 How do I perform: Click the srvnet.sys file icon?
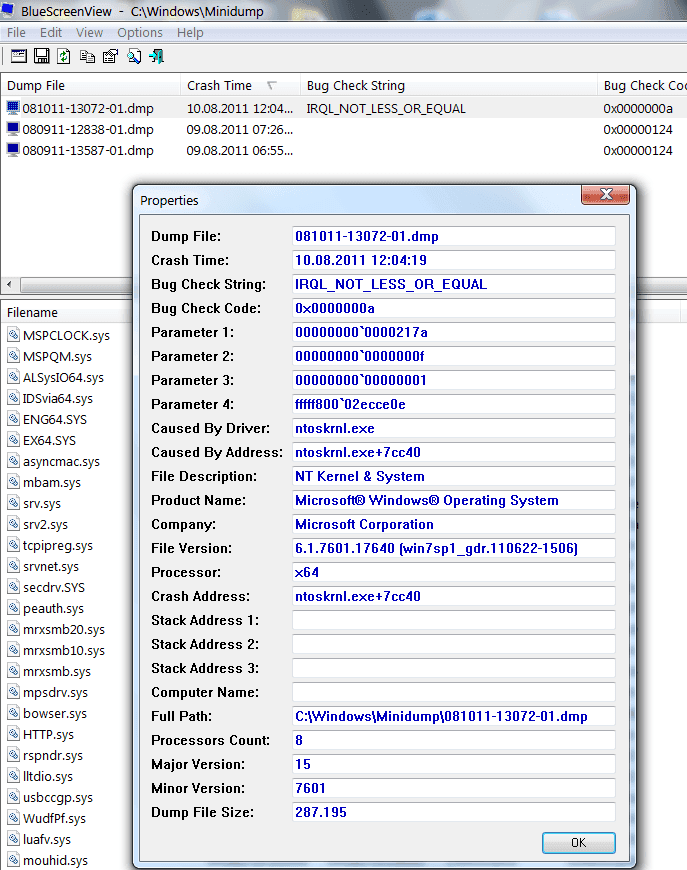(13, 566)
